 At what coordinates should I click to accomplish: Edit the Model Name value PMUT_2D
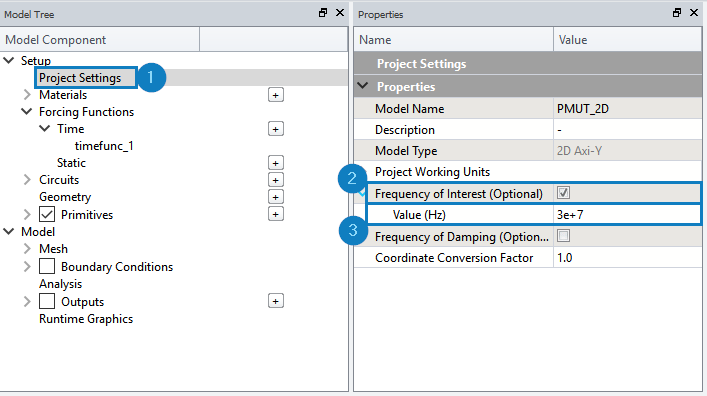(x=627, y=109)
